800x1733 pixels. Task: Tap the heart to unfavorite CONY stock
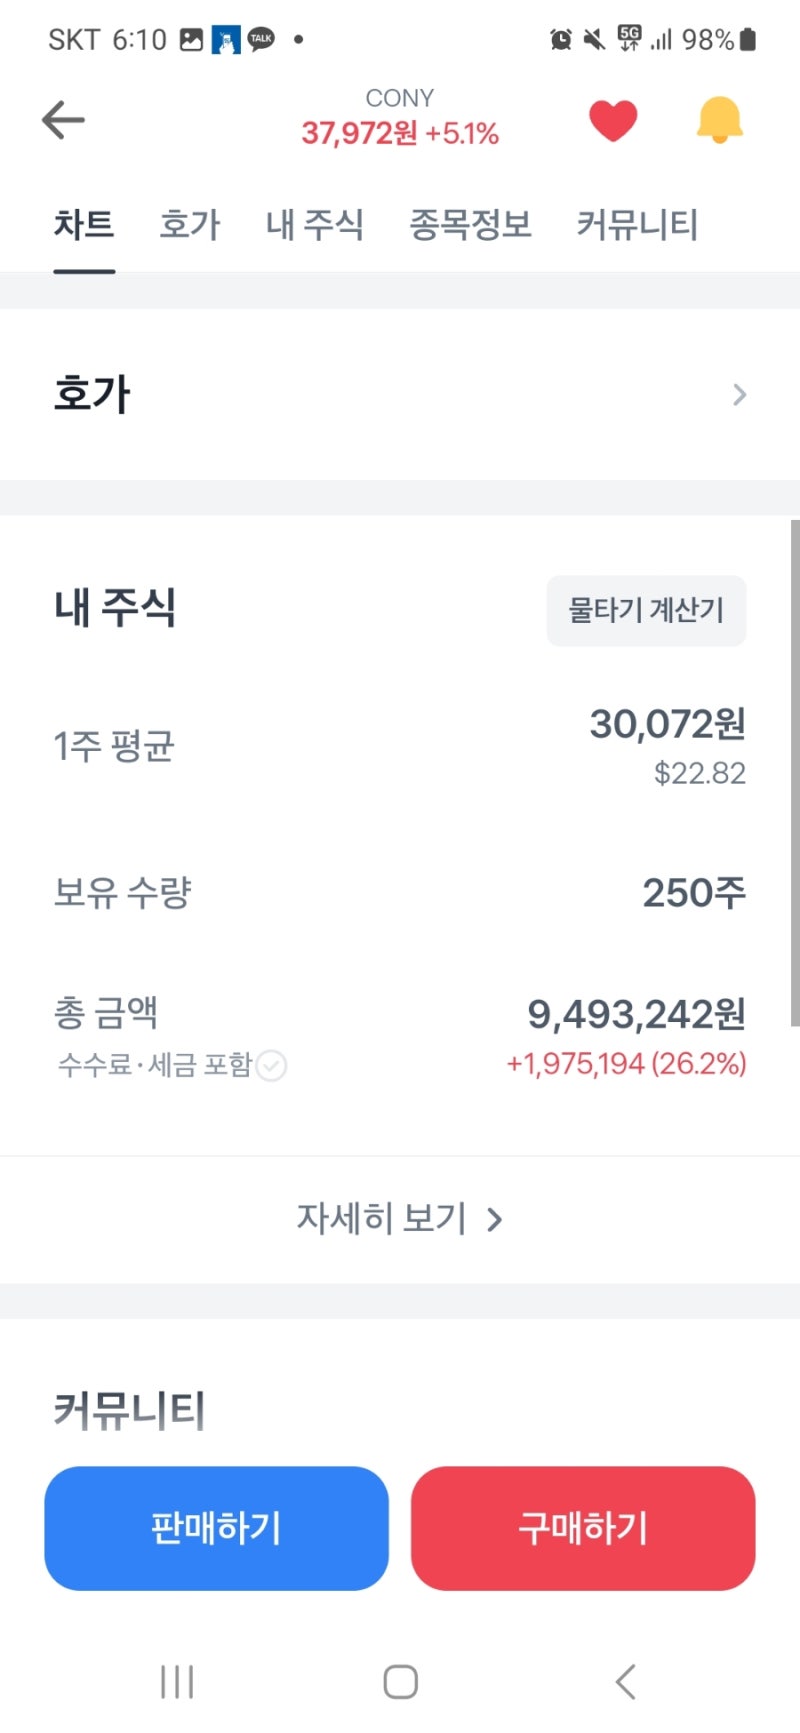(x=612, y=118)
